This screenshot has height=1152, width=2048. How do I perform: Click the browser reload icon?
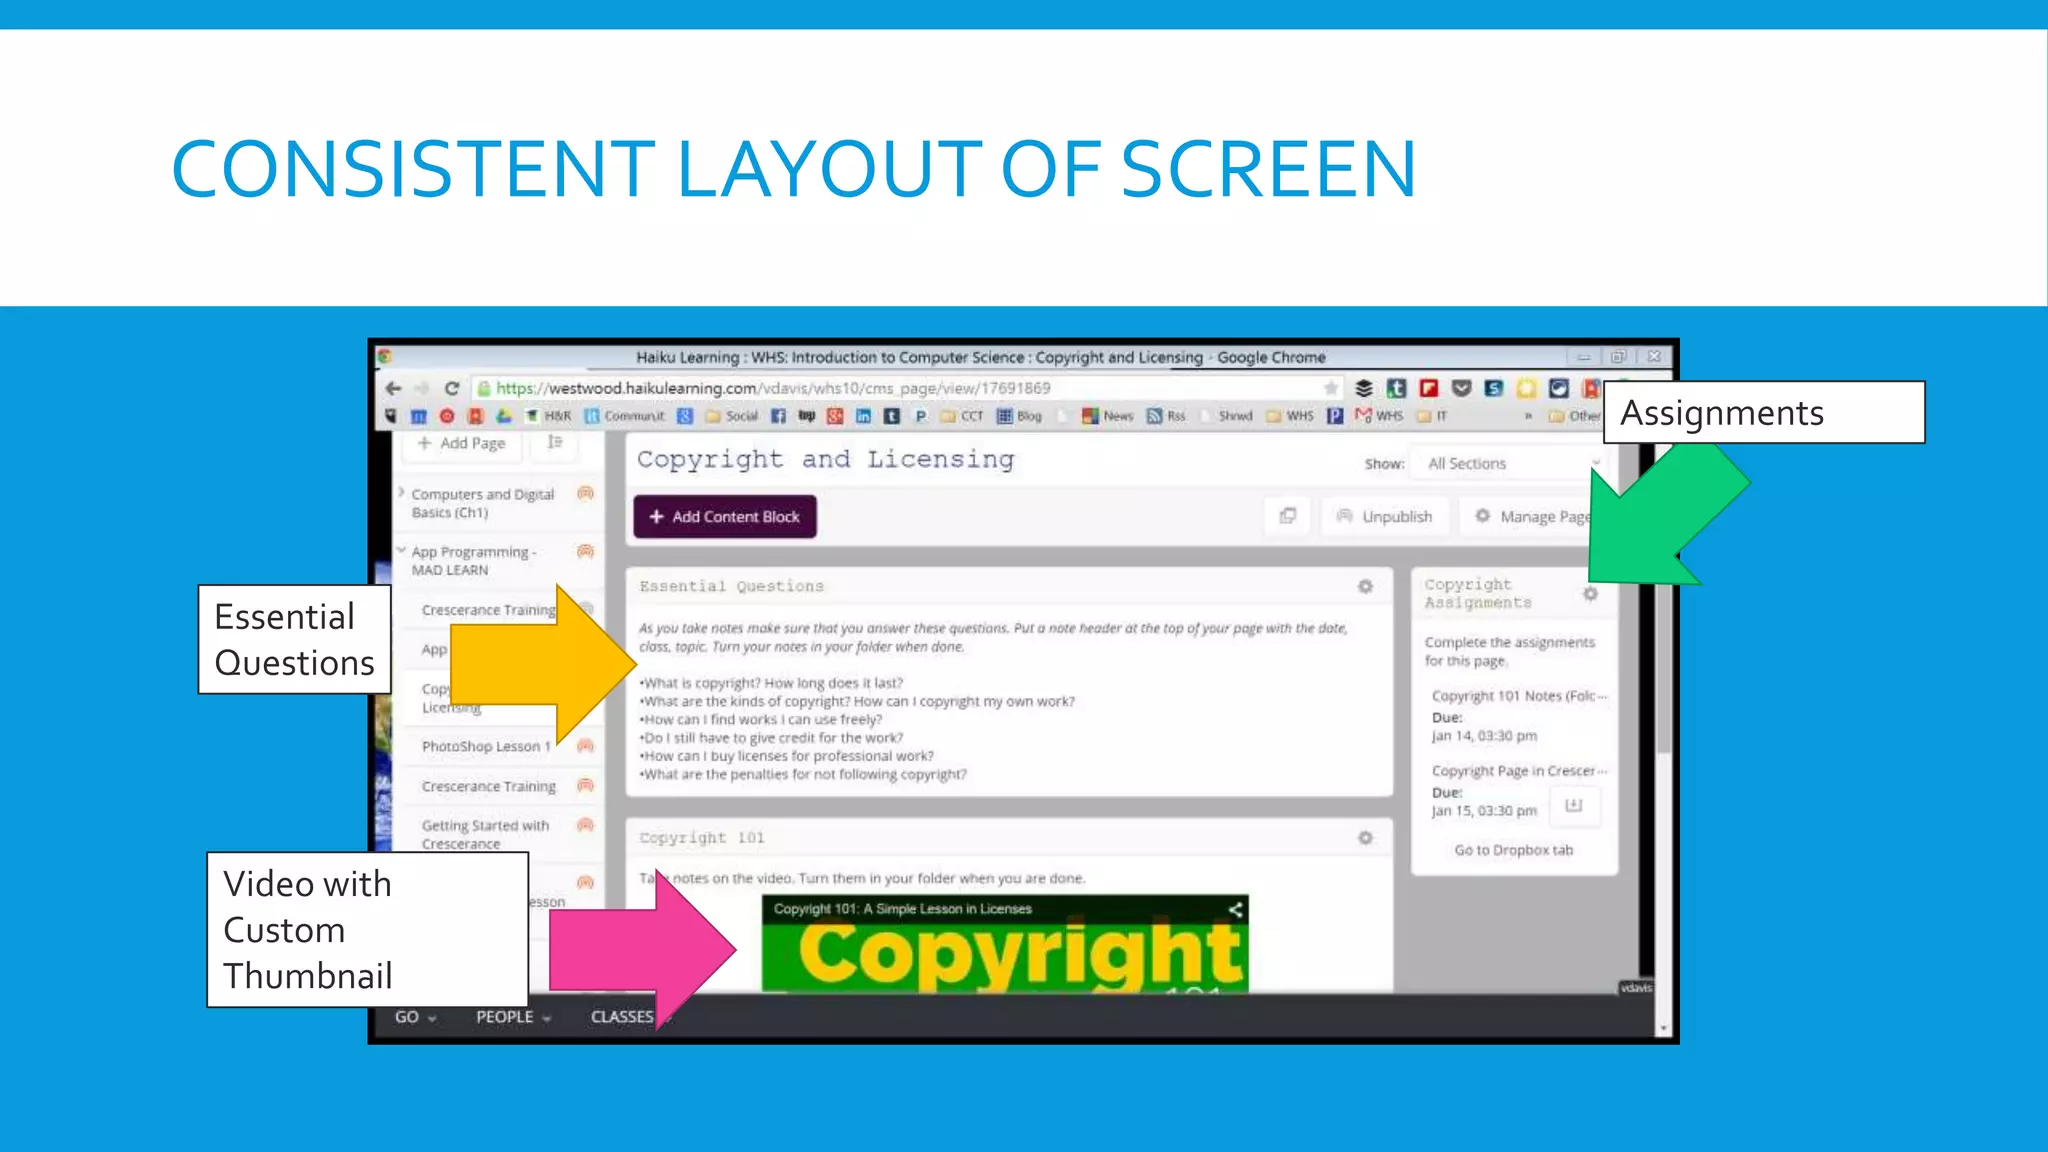pyautogui.click(x=452, y=388)
